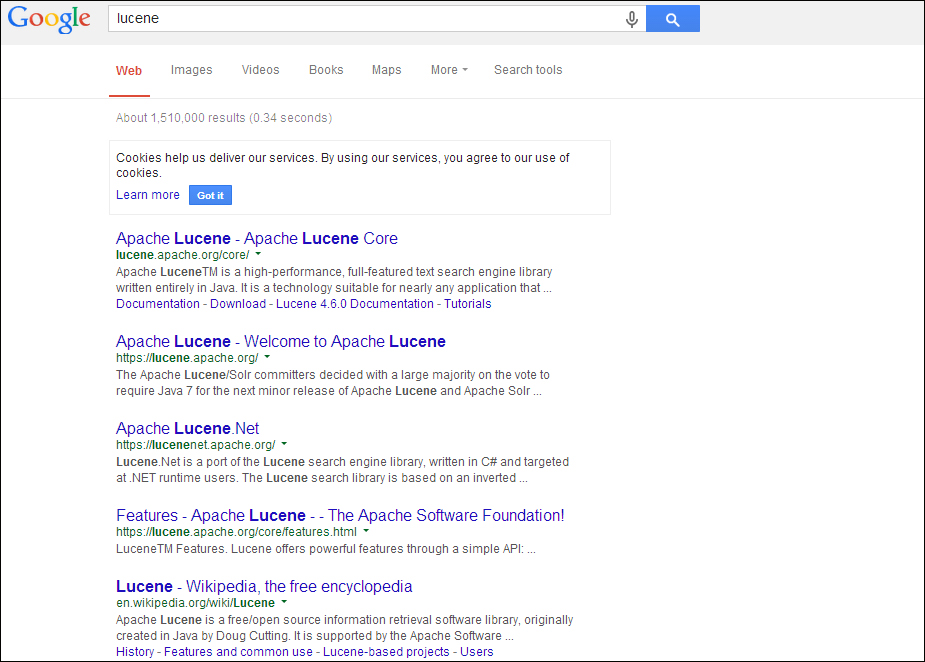Click the Google logo

(x=50, y=19)
